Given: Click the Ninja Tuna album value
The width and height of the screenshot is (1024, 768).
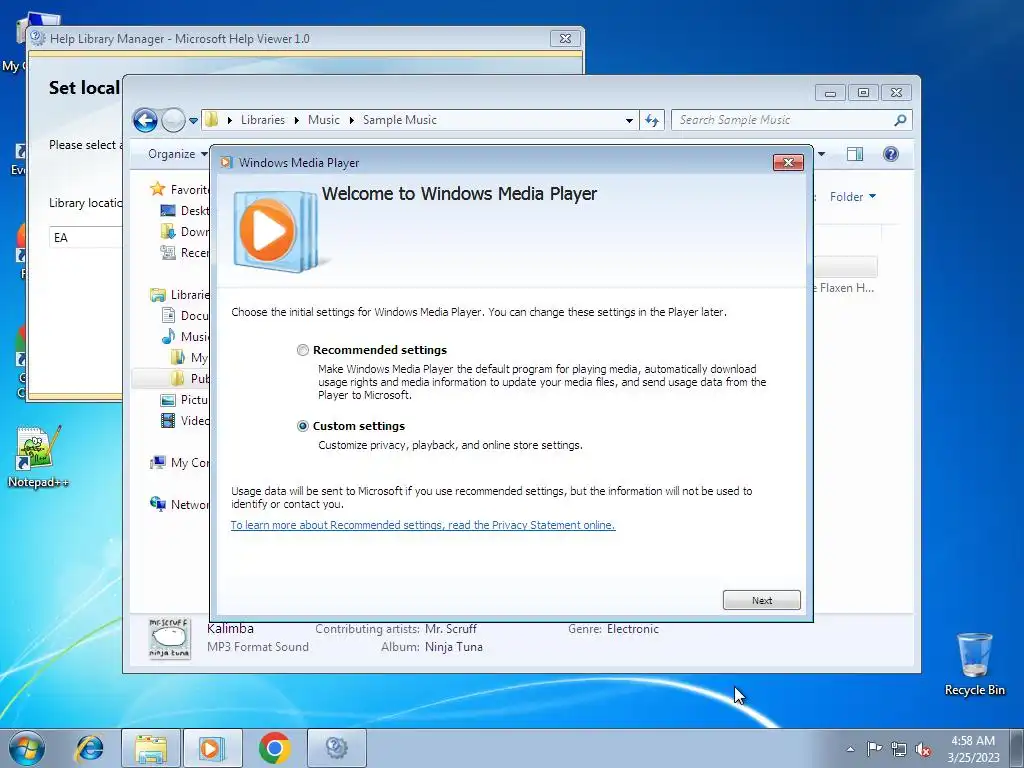Looking at the screenshot, I should click(x=453, y=647).
